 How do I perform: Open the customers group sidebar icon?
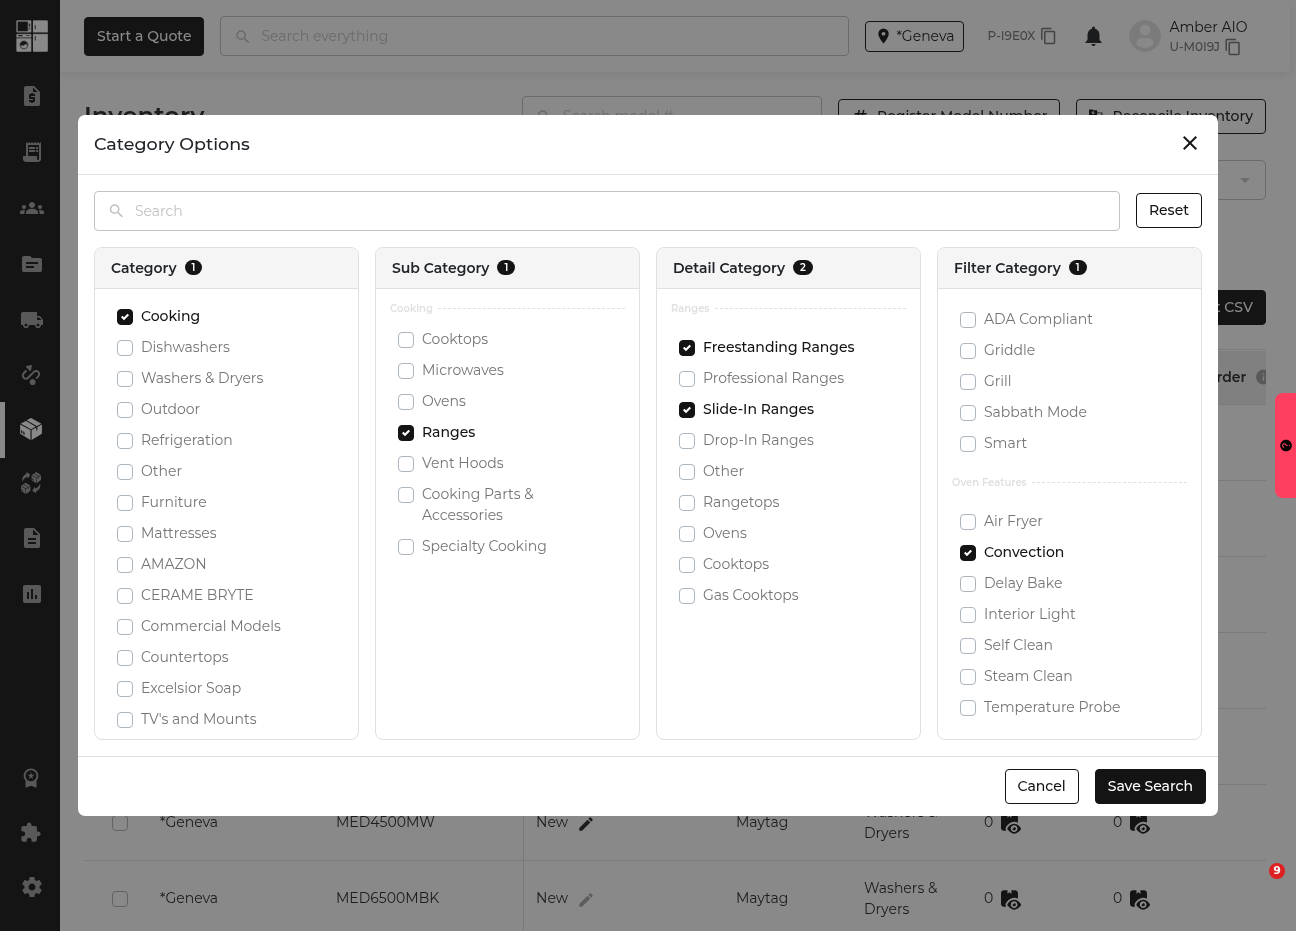(31, 208)
